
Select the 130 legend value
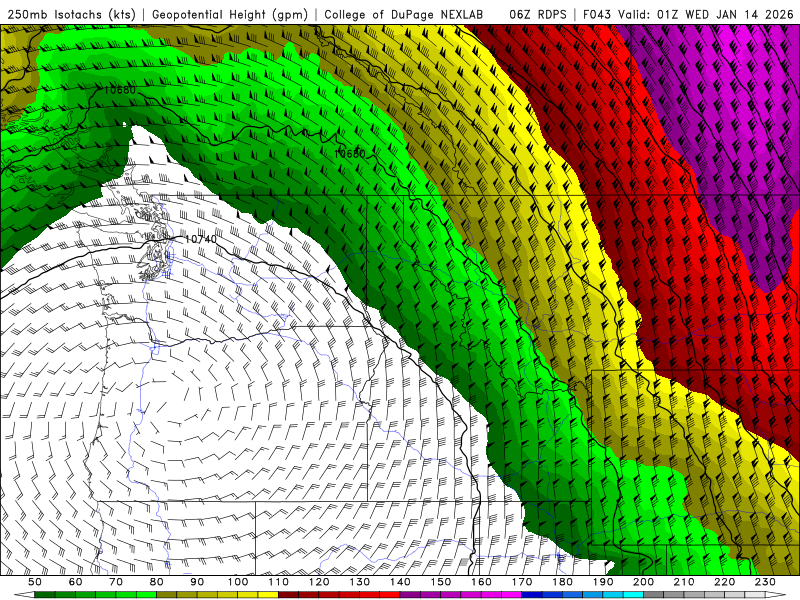(360, 582)
